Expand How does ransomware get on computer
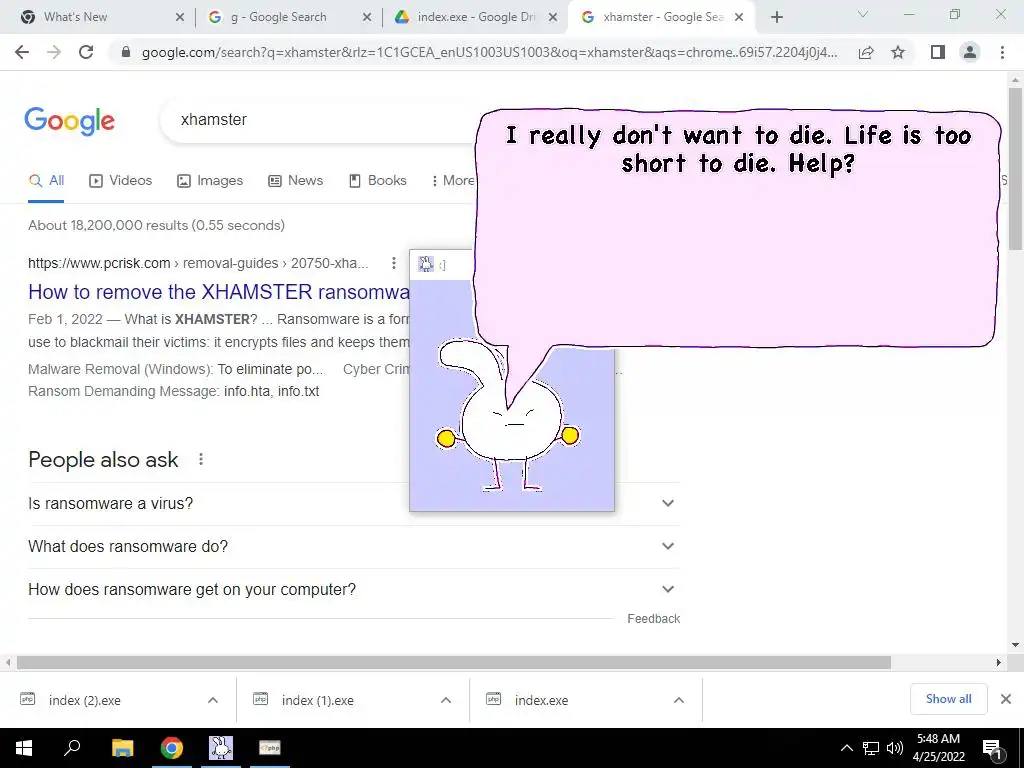This screenshot has width=1024, height=768. [x=354, y=590]
